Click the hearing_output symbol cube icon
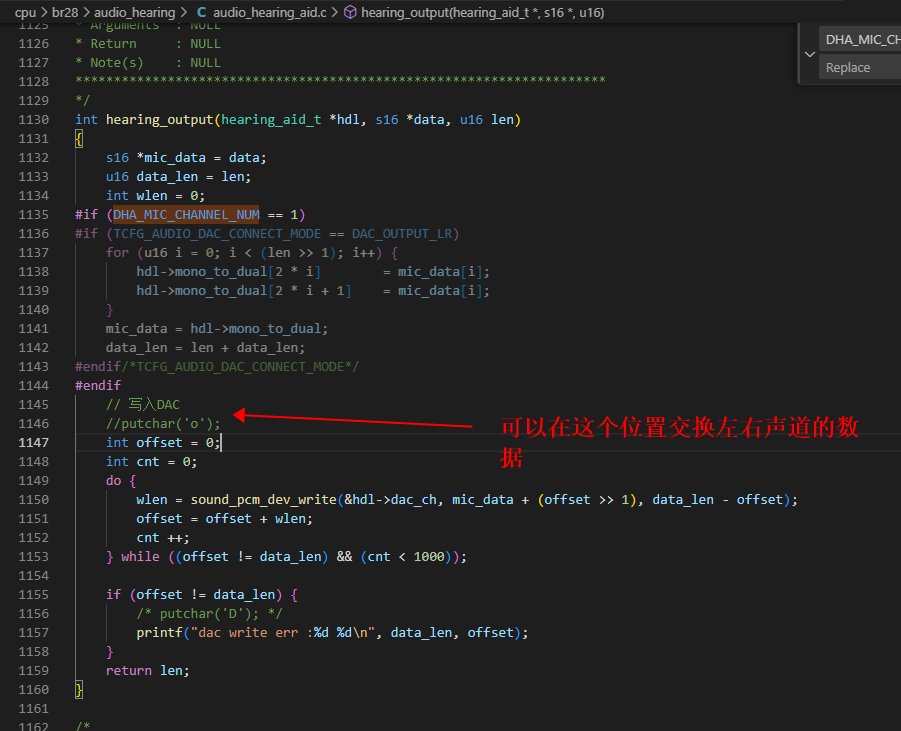901x731 pixels. click(x=350, y=12)
